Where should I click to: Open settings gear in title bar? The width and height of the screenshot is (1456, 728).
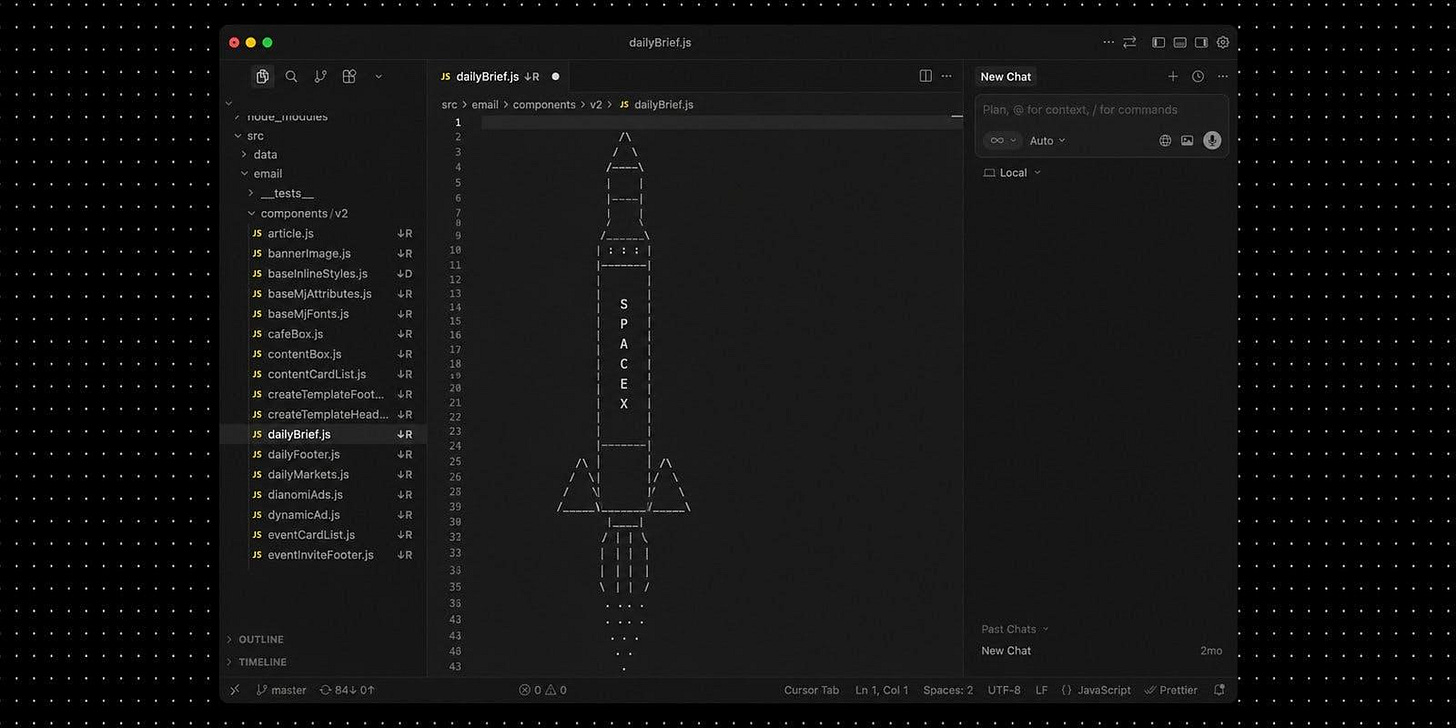click(x=1223, y=42)
